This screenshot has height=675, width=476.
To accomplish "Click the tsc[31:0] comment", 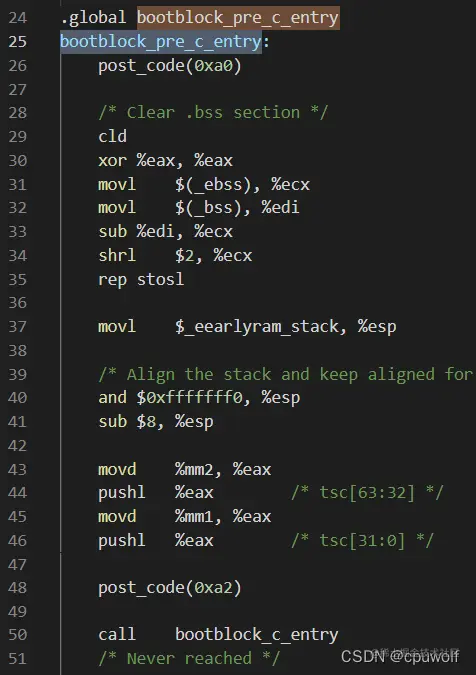I will click(x=363, y=541).
